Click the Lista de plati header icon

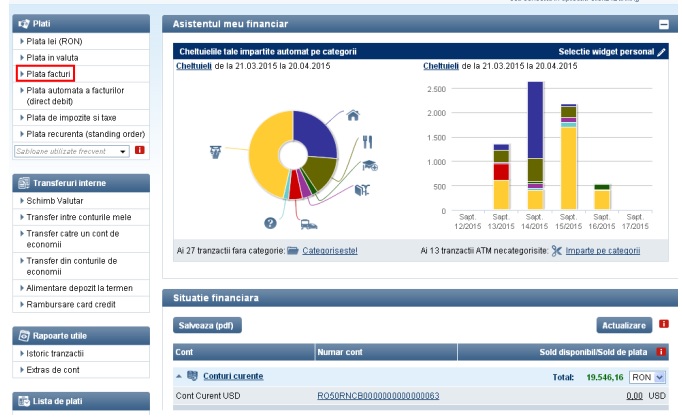[x=24, y=401]
